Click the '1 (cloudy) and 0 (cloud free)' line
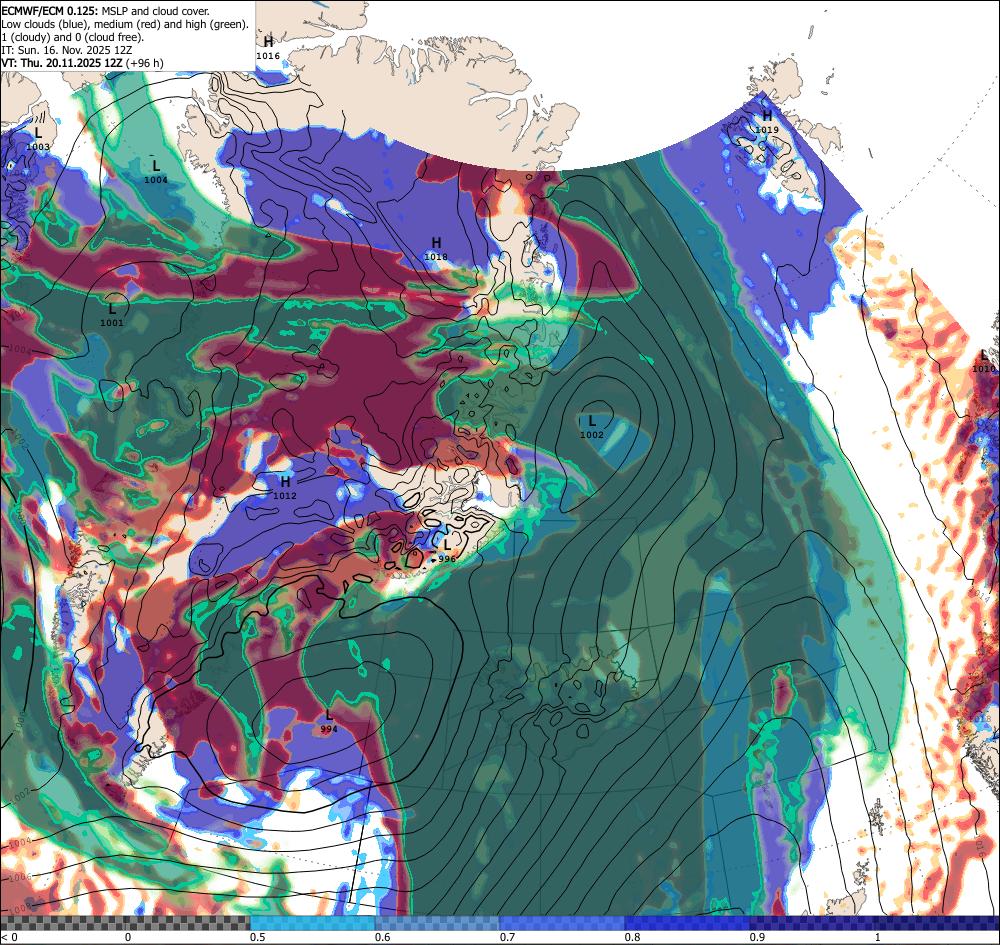The height and width of the screenshot is (945, 1000). coord(73,37)
